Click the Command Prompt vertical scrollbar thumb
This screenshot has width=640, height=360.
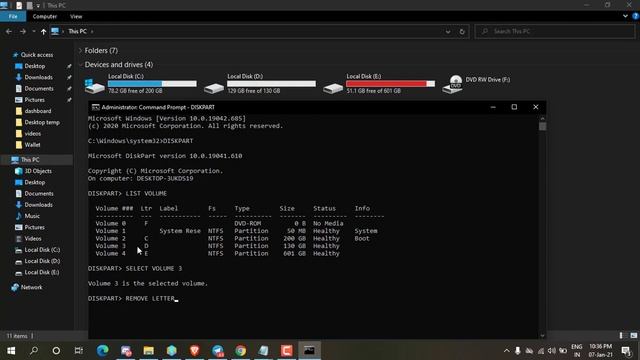pyautogui.click(x=542, y=127)
